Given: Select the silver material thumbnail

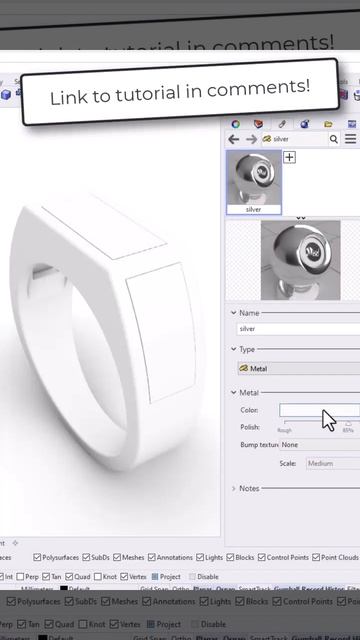Looking at the screenshot, I should tap(254, 182).
